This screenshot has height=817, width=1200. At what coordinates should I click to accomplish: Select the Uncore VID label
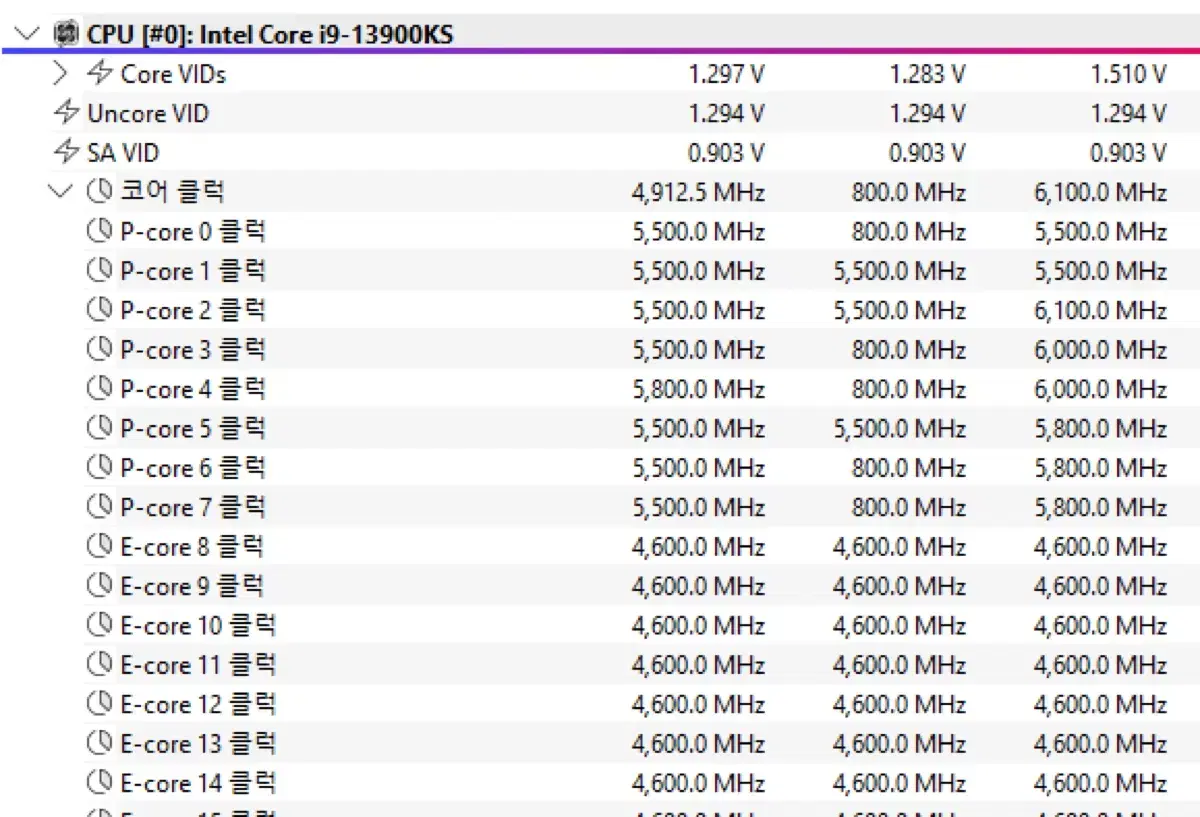click(x=148, y=113)
